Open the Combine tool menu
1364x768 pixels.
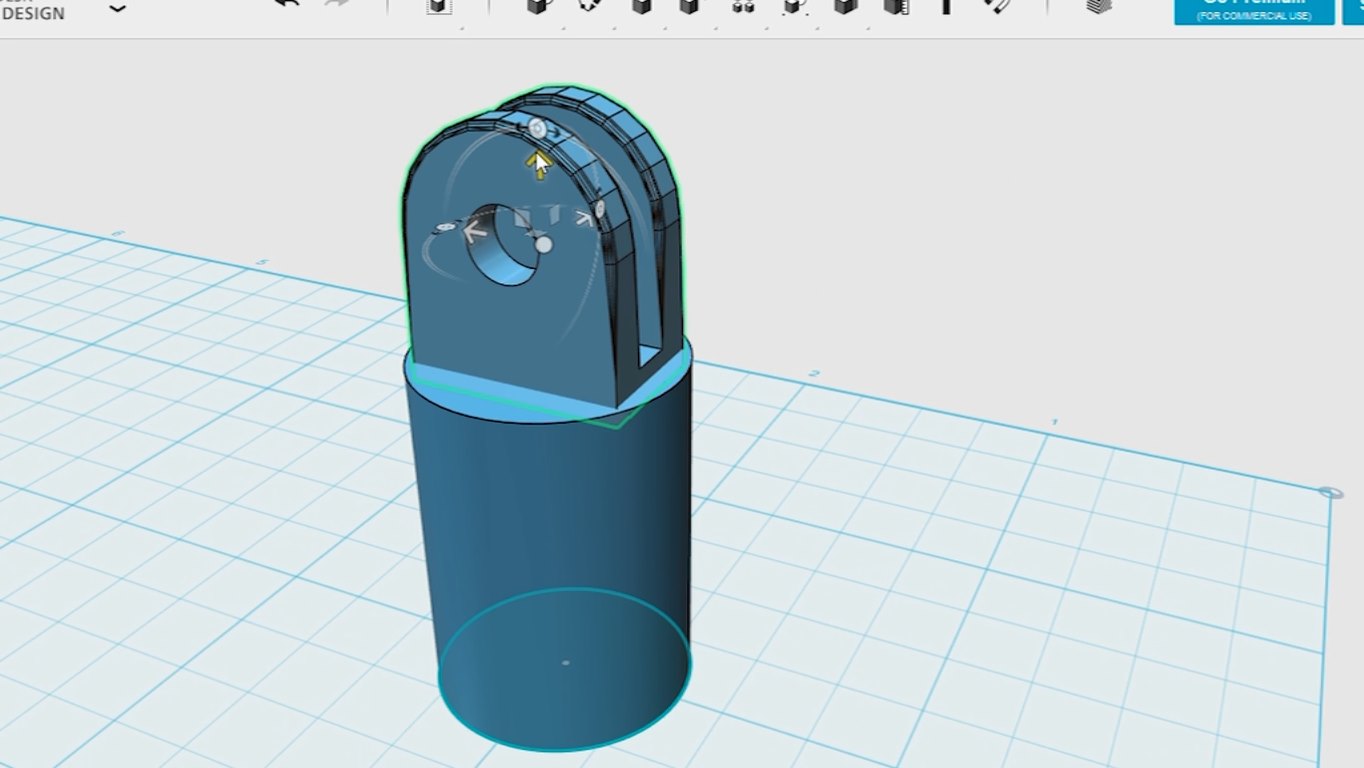[x=846, y=6]
